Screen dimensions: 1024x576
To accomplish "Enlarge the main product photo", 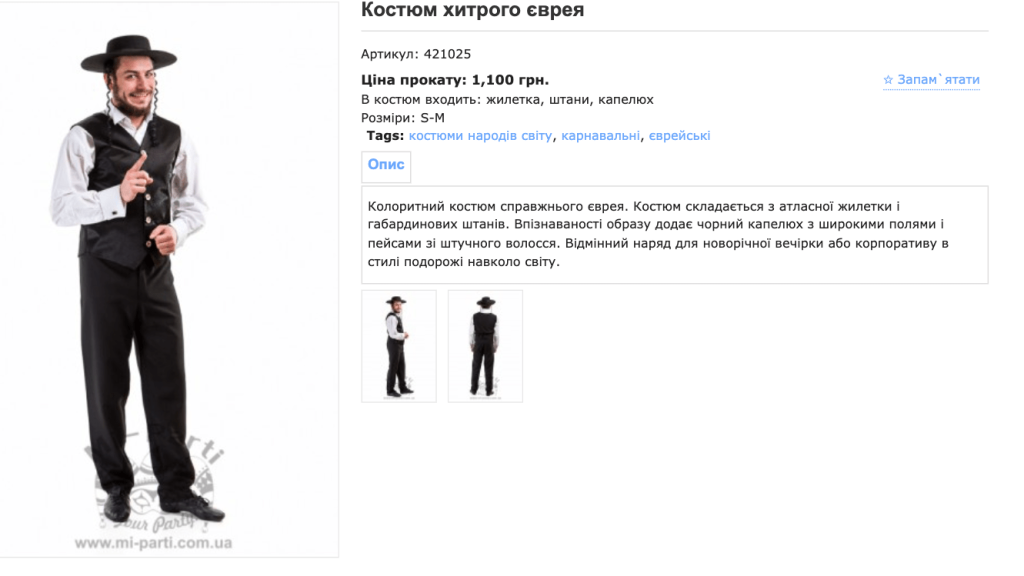I will [169, 281].
